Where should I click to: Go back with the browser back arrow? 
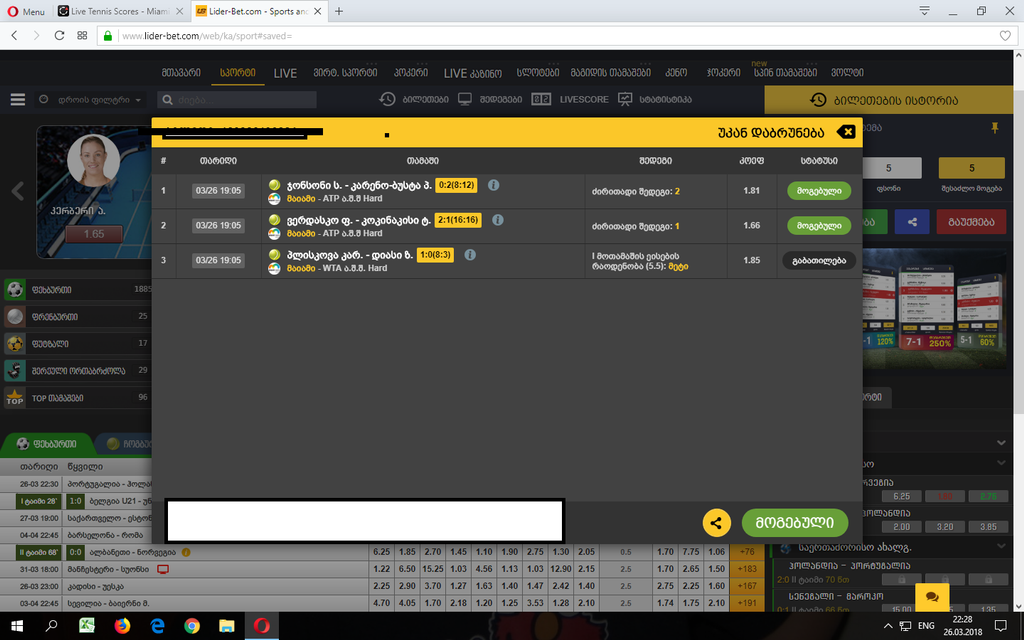click(x=14, y=35)
